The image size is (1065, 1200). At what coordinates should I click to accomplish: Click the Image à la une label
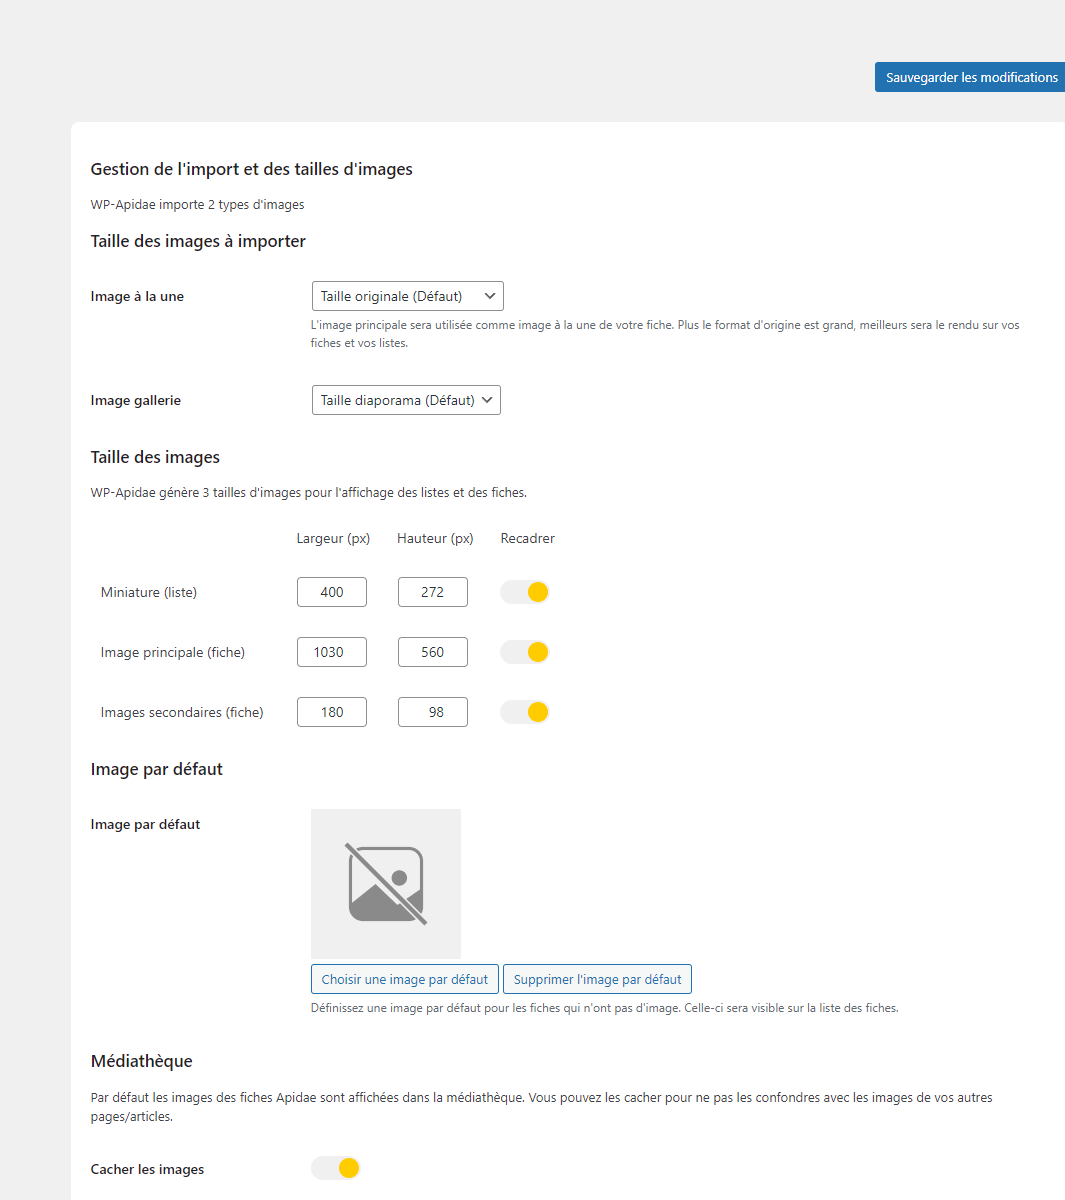[x=137, y=296]
